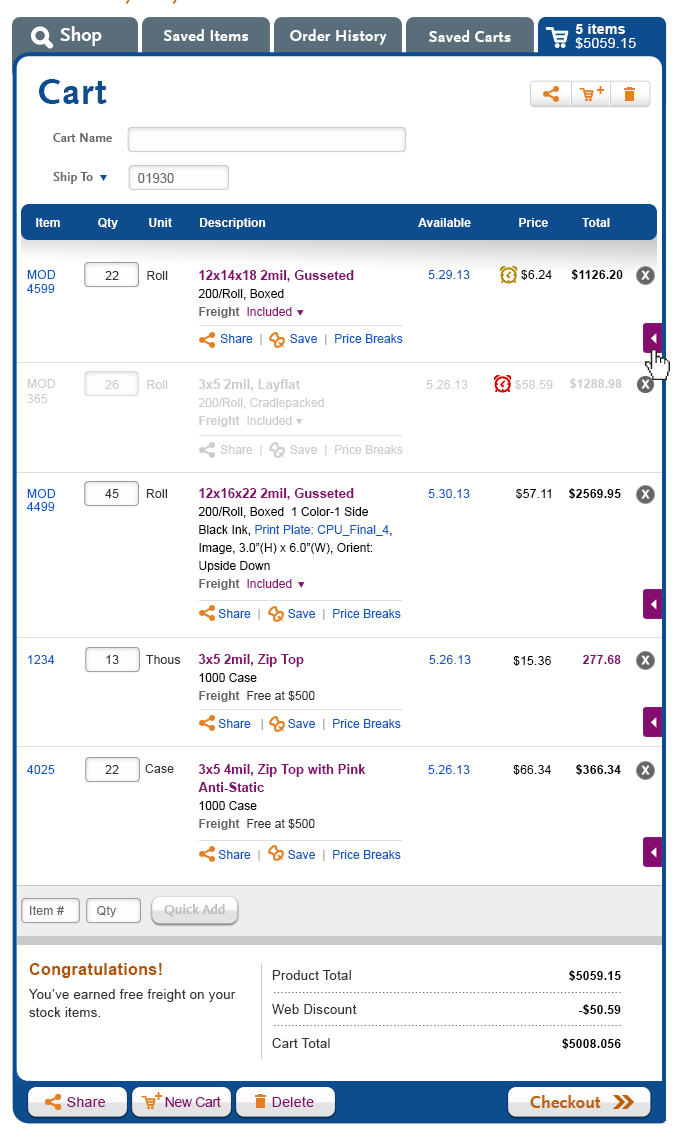
Task: View Price Breaks for 3x5 2mil Zip Top
Action: (x=366, y=724)
